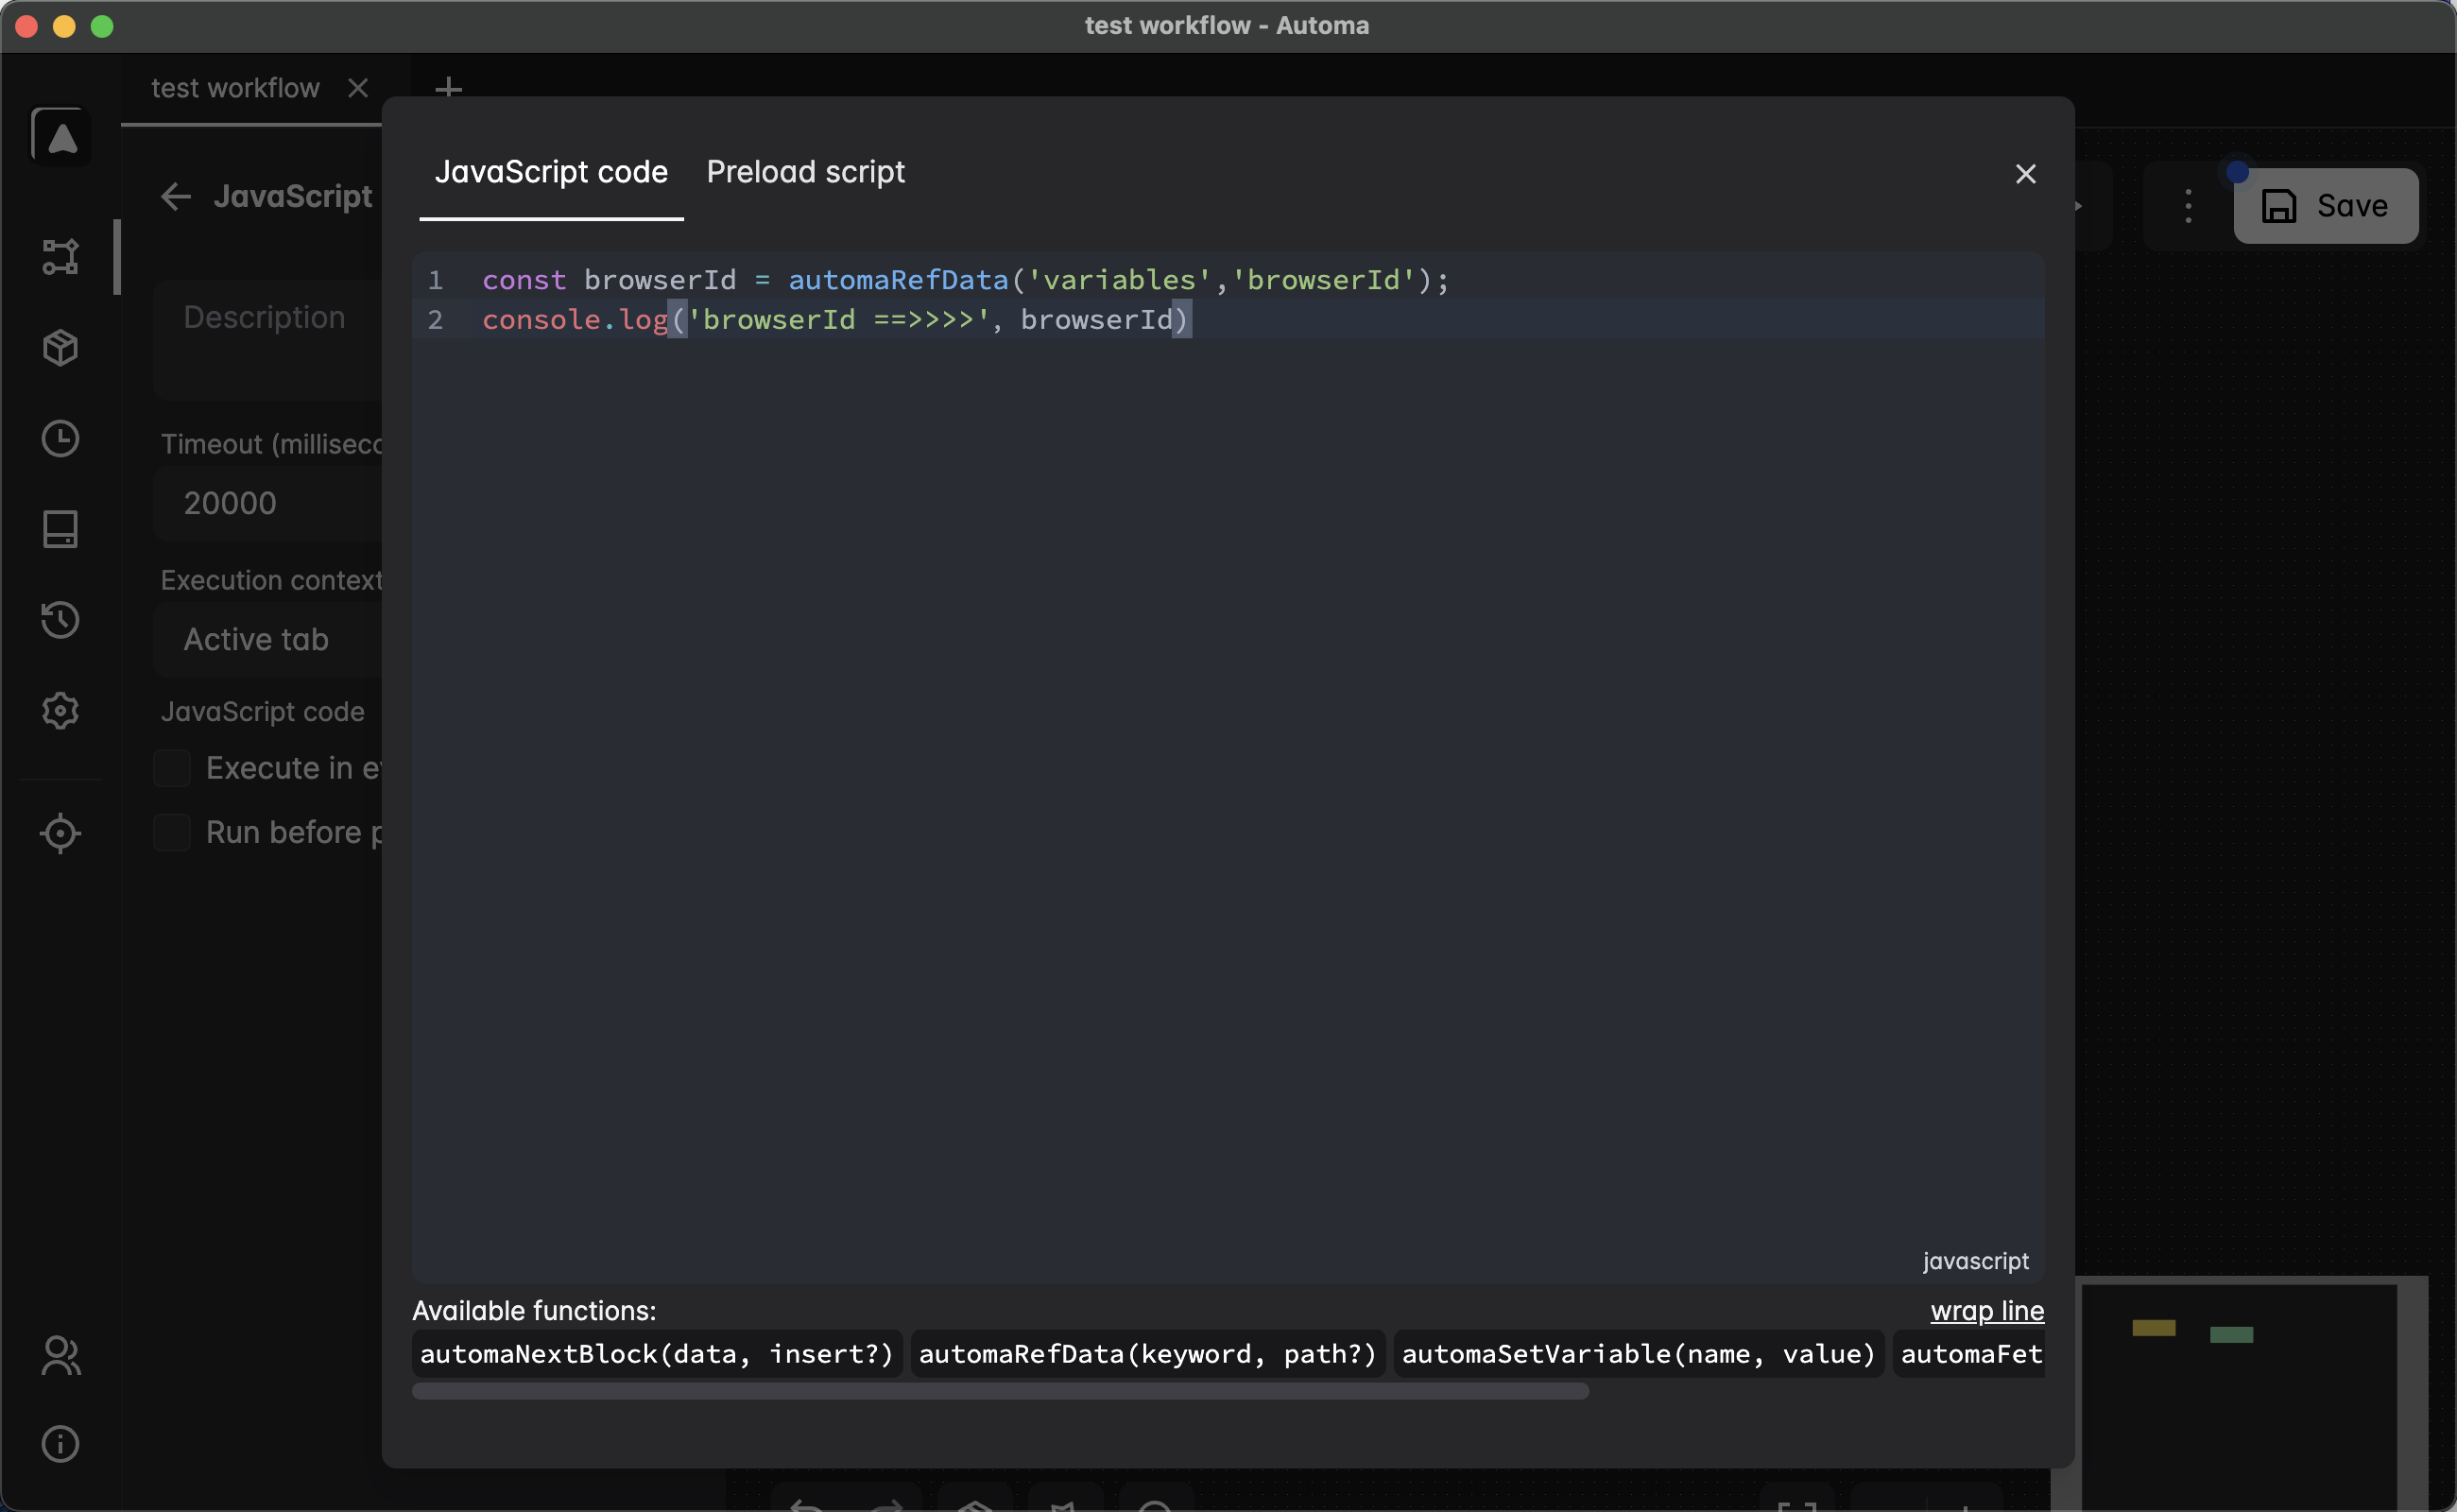Open the Settings gear icon
The width and height of the screenshot is (2457, 1512).
point(61,711)
